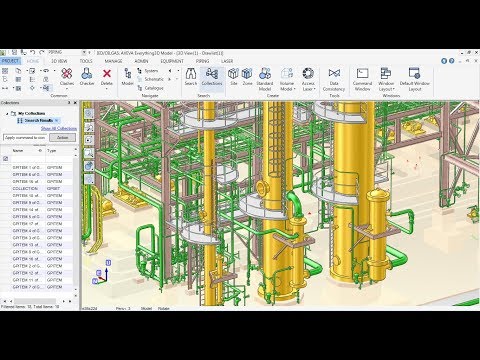The image size is (480, 360).
Task: Switch to the LASER ribbon tab
Action: pos(227,61)
